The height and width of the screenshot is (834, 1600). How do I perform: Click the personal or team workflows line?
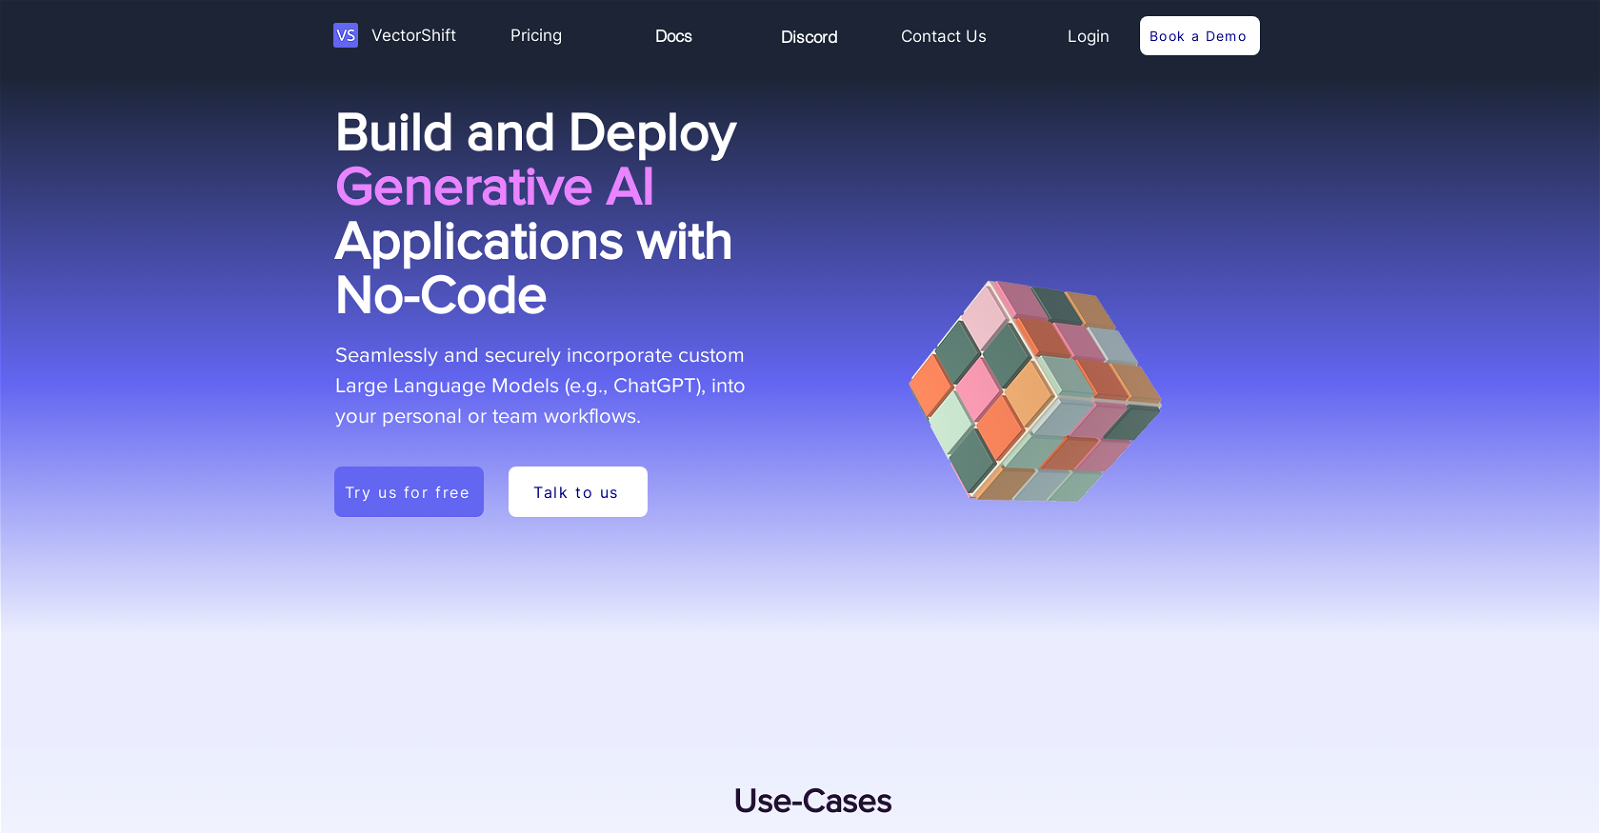[487, 416]
